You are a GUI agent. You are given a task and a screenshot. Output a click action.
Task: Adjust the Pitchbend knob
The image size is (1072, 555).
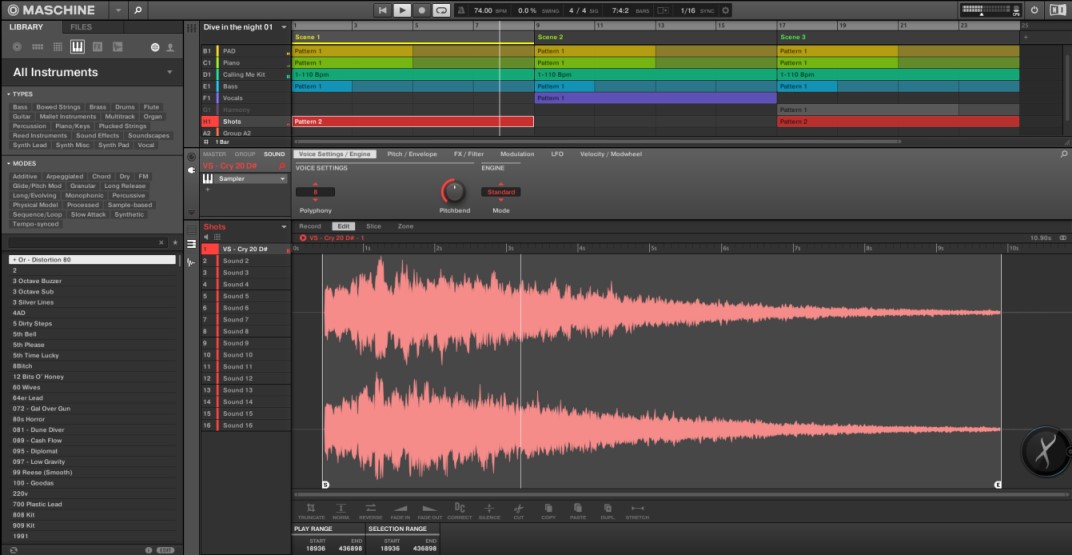453,191
